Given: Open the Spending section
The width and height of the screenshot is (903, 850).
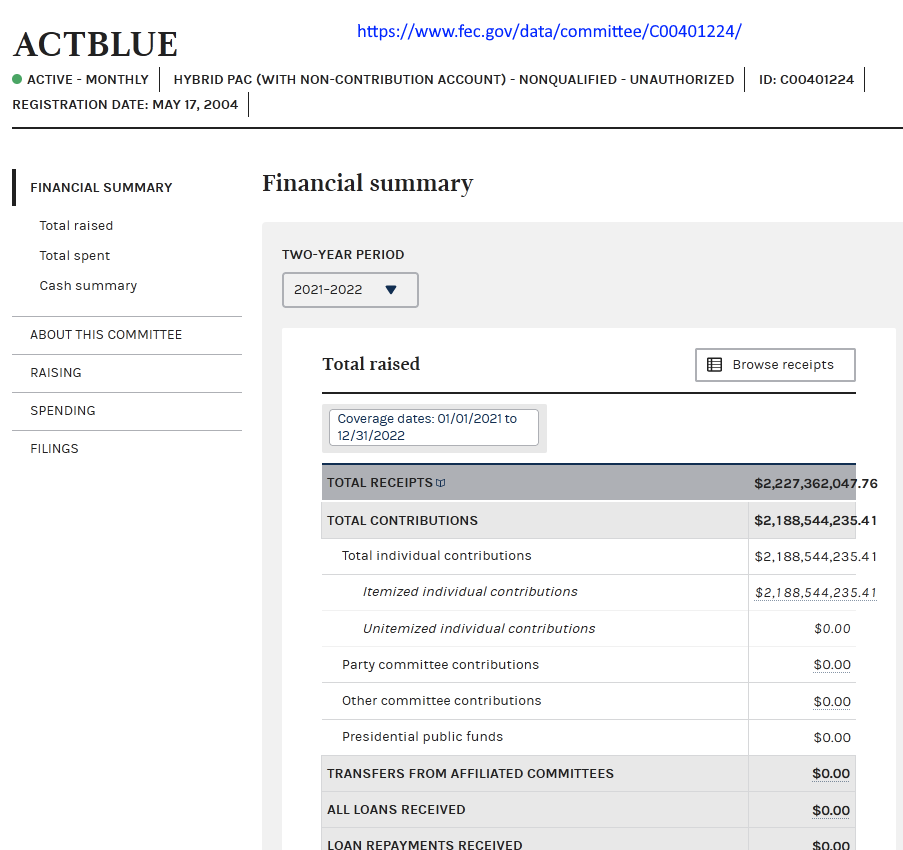Looking at the screenshot, I should tap(63, 411).
